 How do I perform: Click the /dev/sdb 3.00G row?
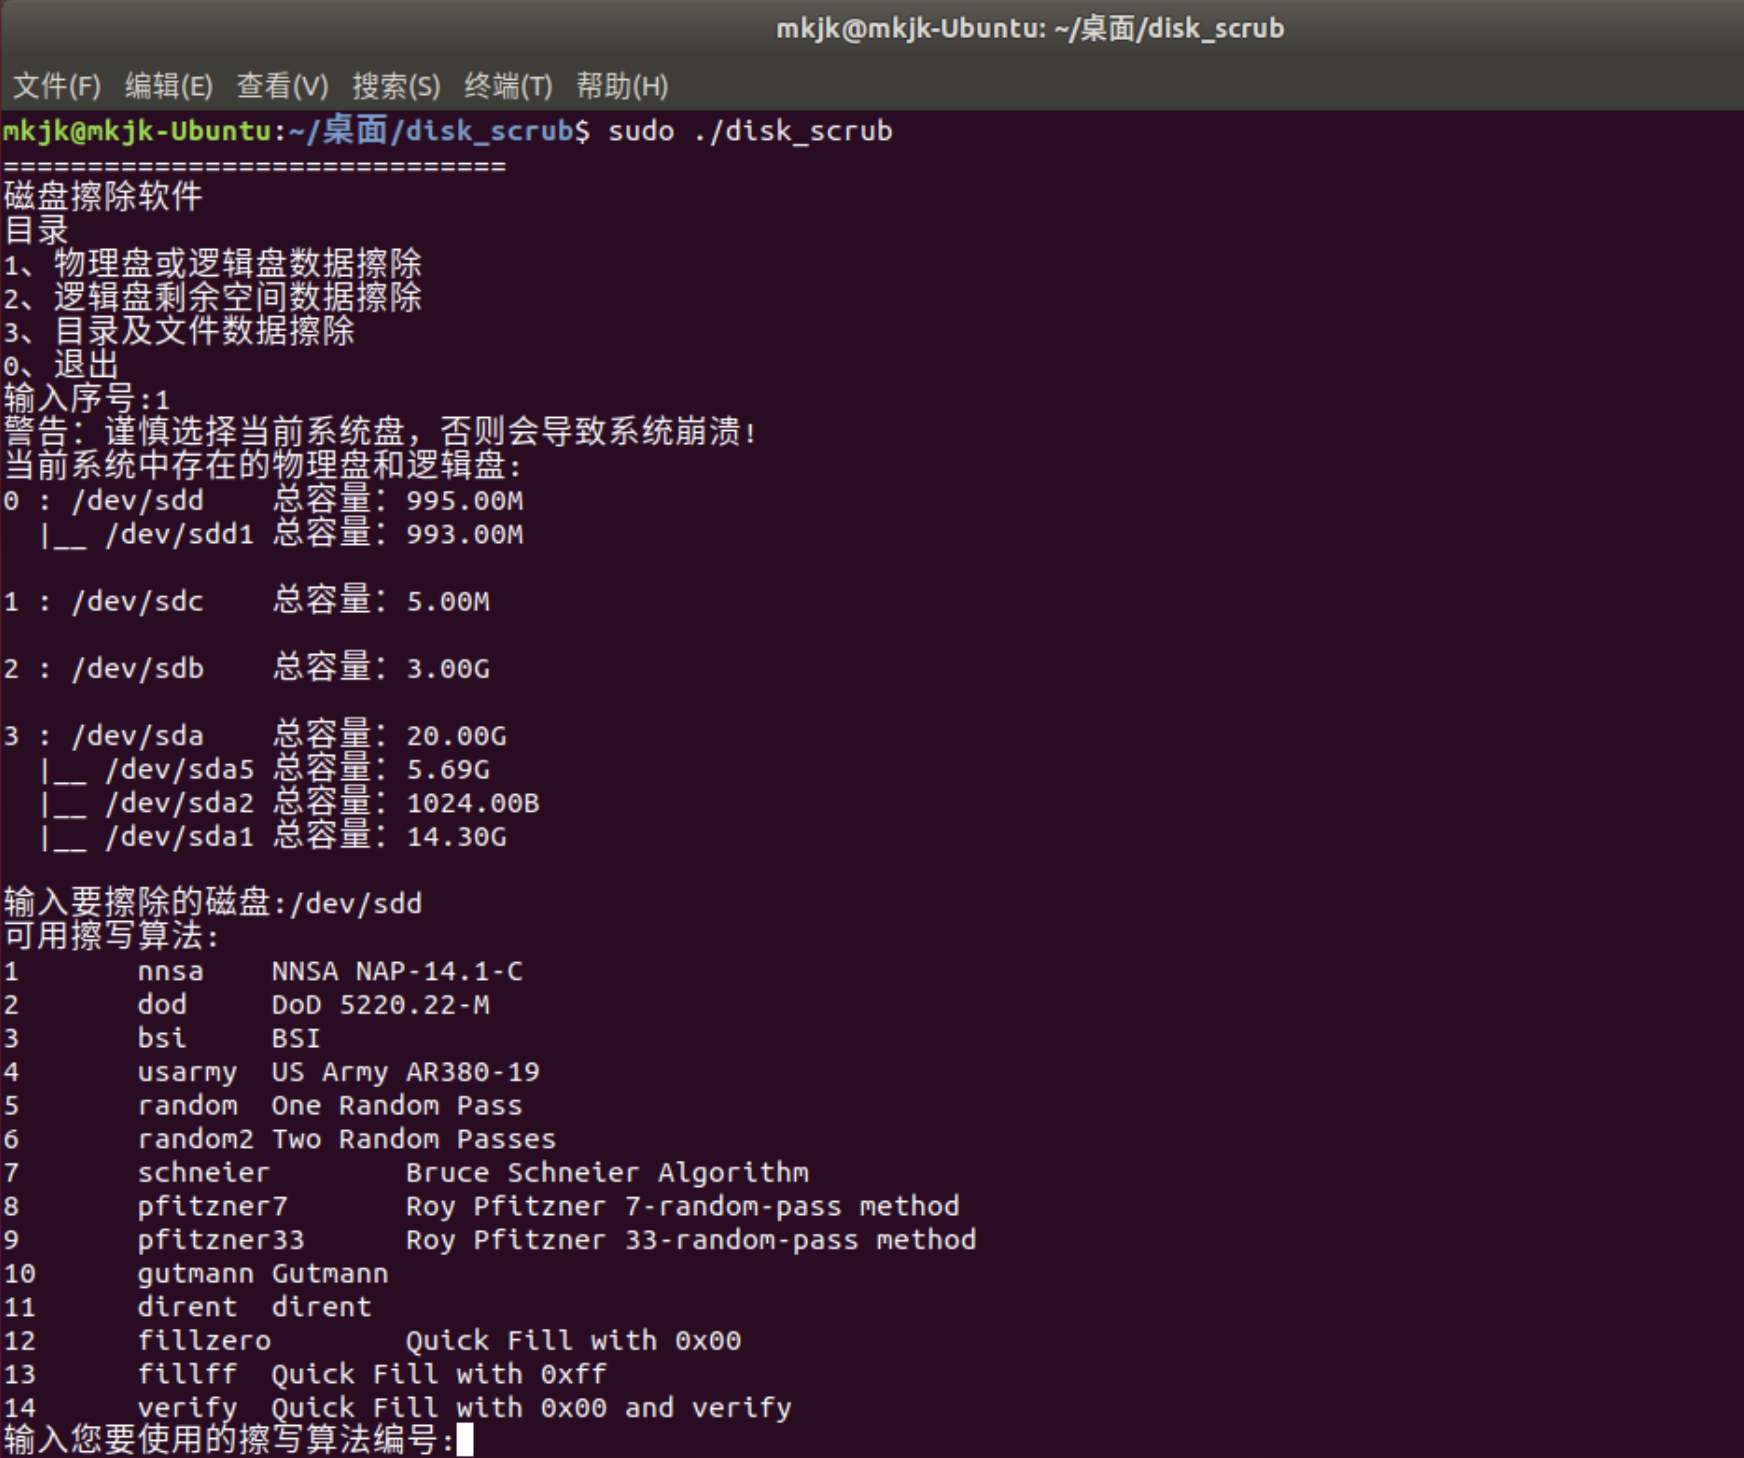[x=247, y=668]
